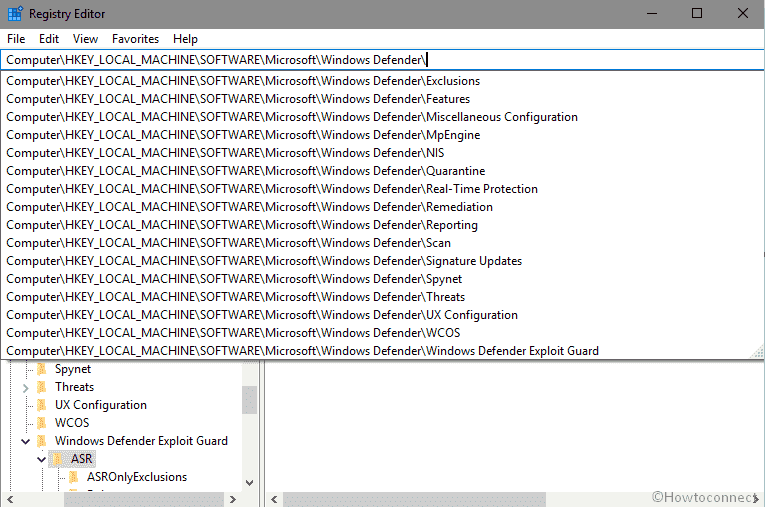Select the UX Configuration path suggestion
Viewport: 765px width, 507px height.
click(382, 315)
